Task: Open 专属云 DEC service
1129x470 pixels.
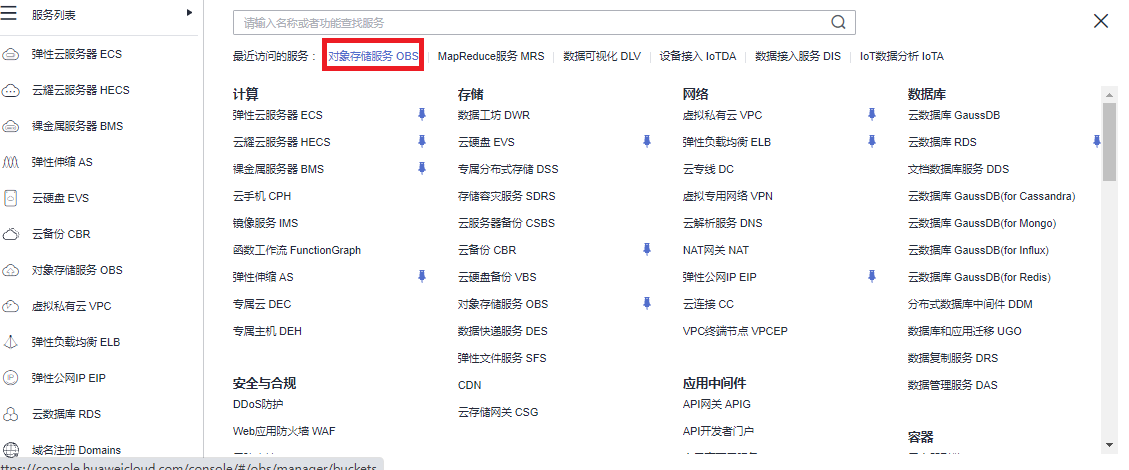Action: (x=262, y=304)
